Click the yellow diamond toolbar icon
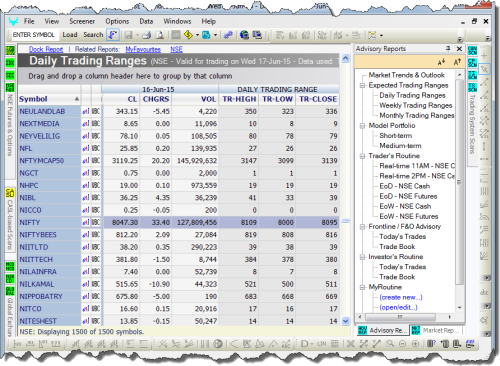The height and width of the screenshot is (366, 500). point(188,35)
